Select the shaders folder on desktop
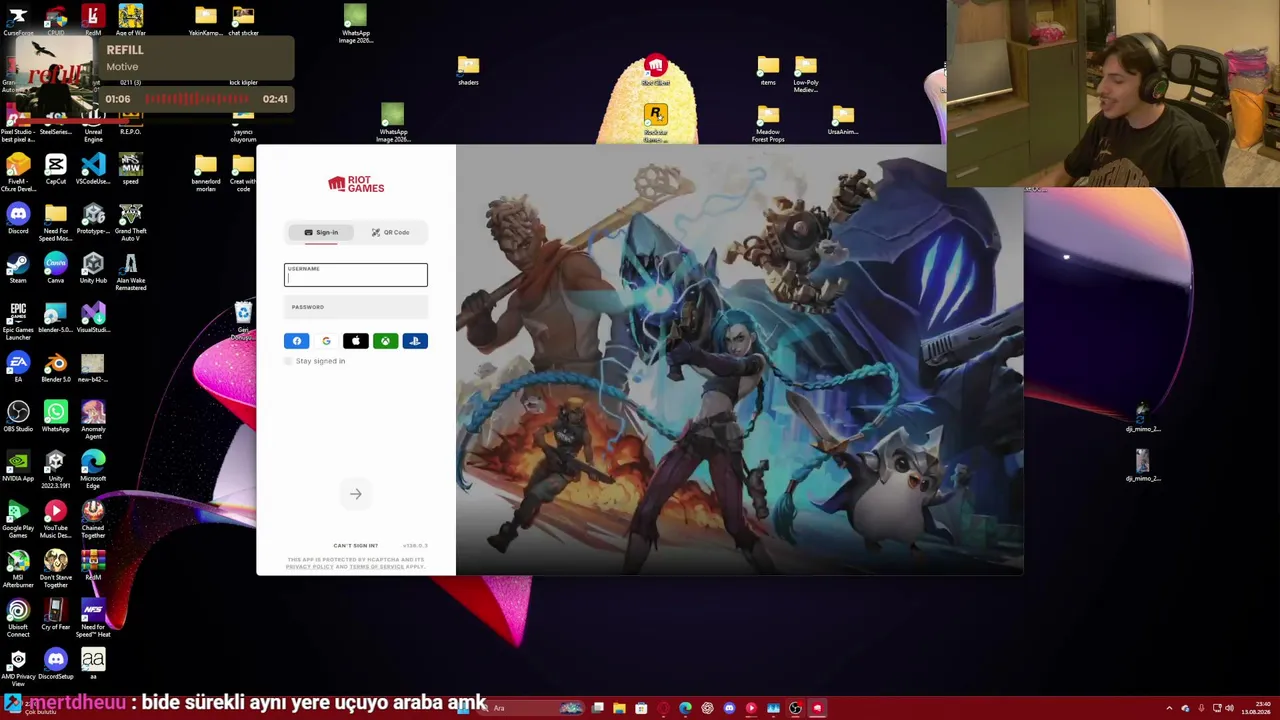This screenshot has height=720, width=1280. click(468, 72)
